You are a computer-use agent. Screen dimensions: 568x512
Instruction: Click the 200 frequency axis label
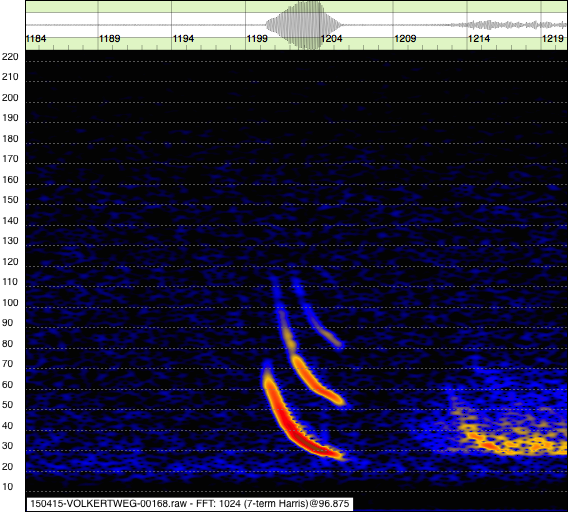[10, 97]
